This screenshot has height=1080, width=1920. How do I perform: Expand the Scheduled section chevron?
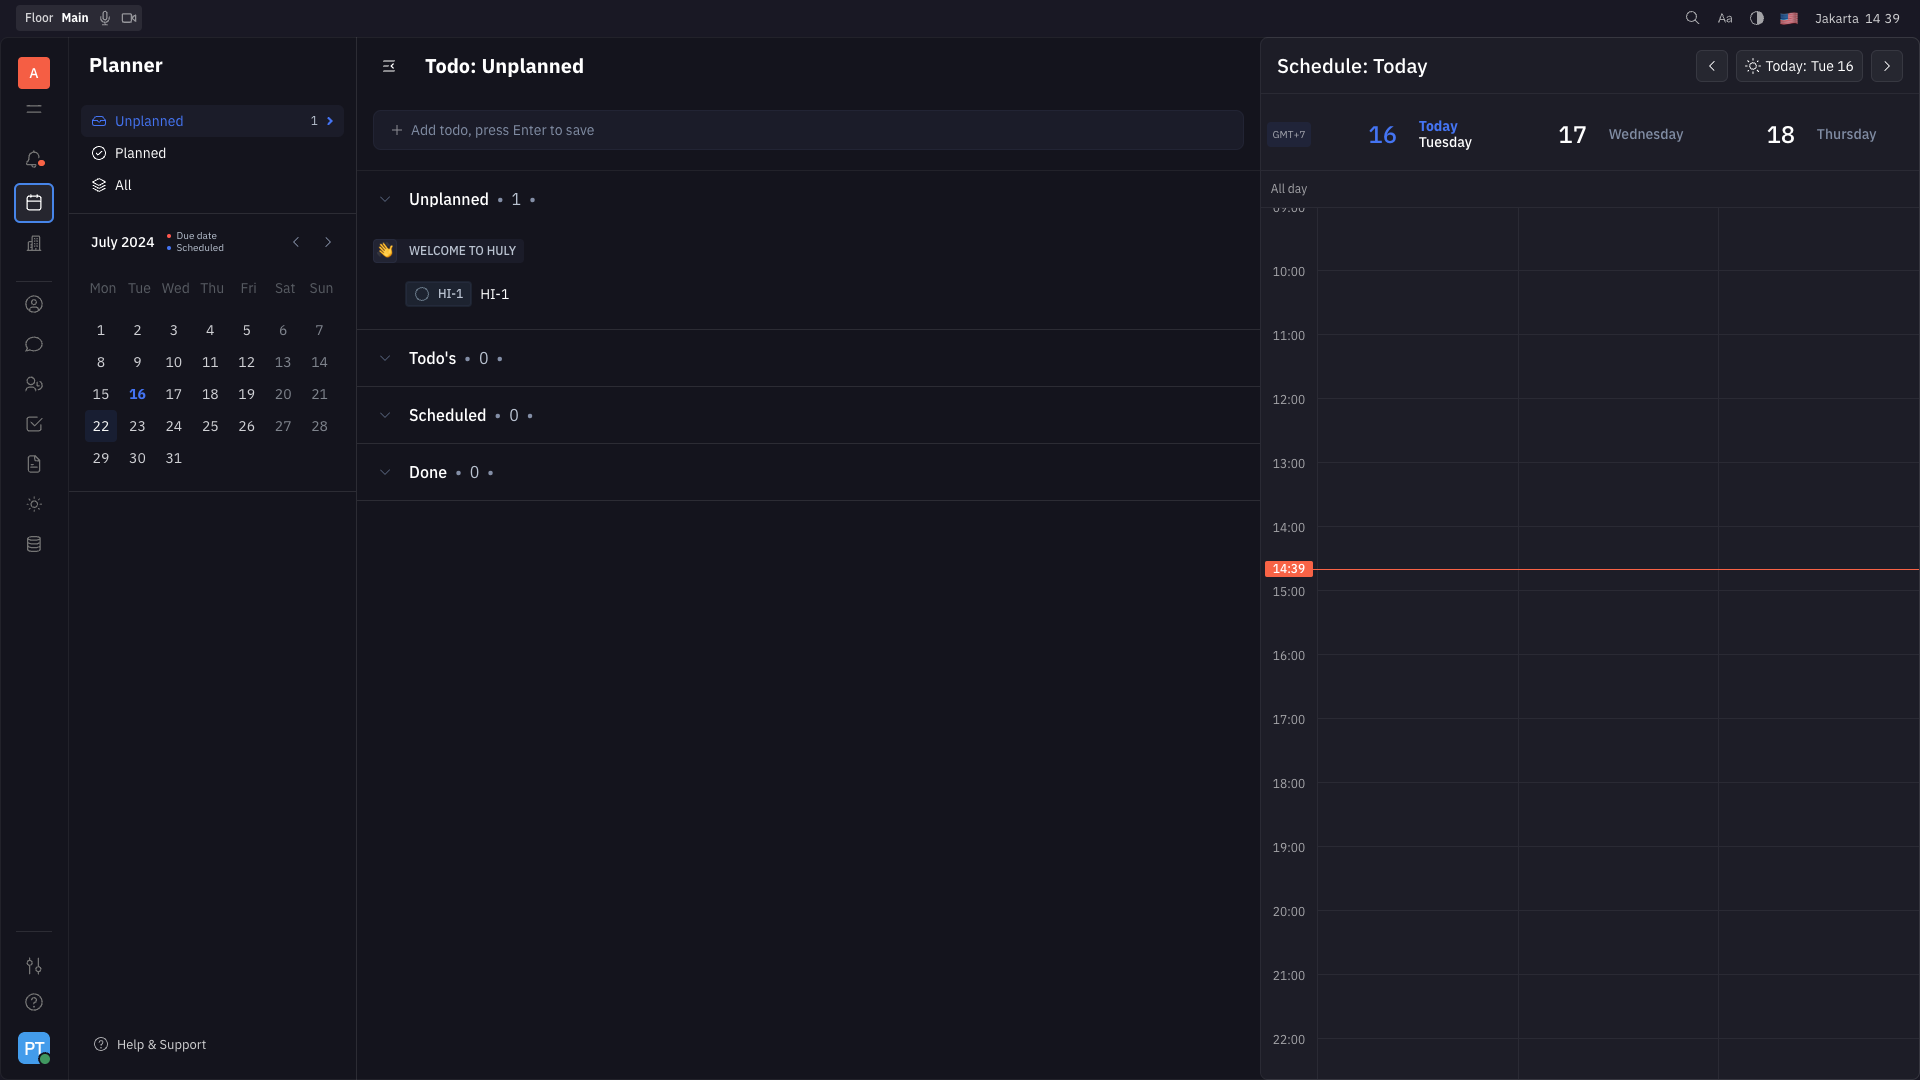385,416
